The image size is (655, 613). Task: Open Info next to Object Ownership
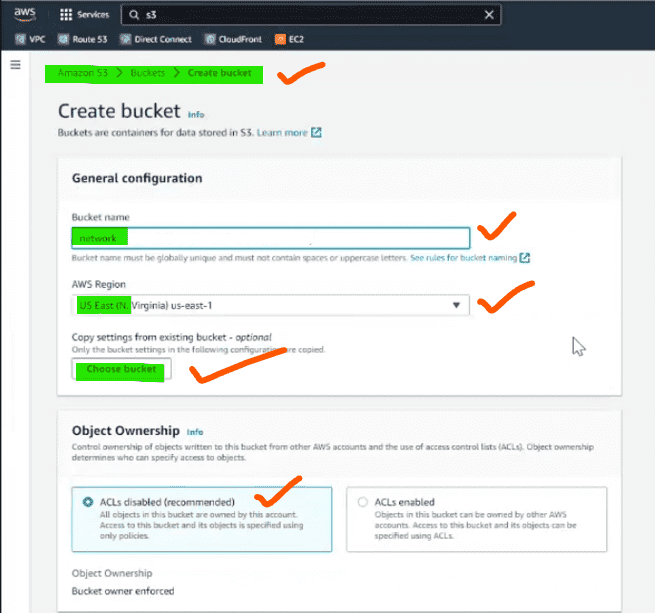pyautogui.click(x=195, y=432)
